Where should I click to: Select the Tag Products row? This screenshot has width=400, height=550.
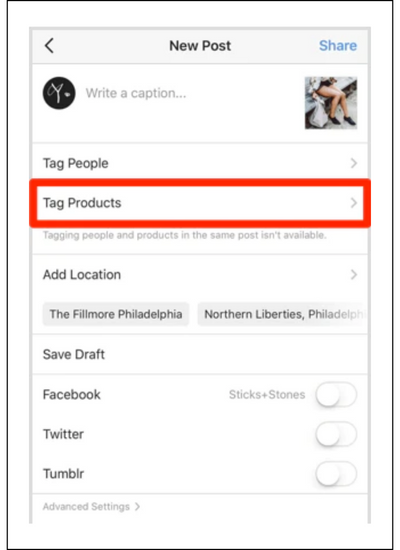[x=200, y=203]
